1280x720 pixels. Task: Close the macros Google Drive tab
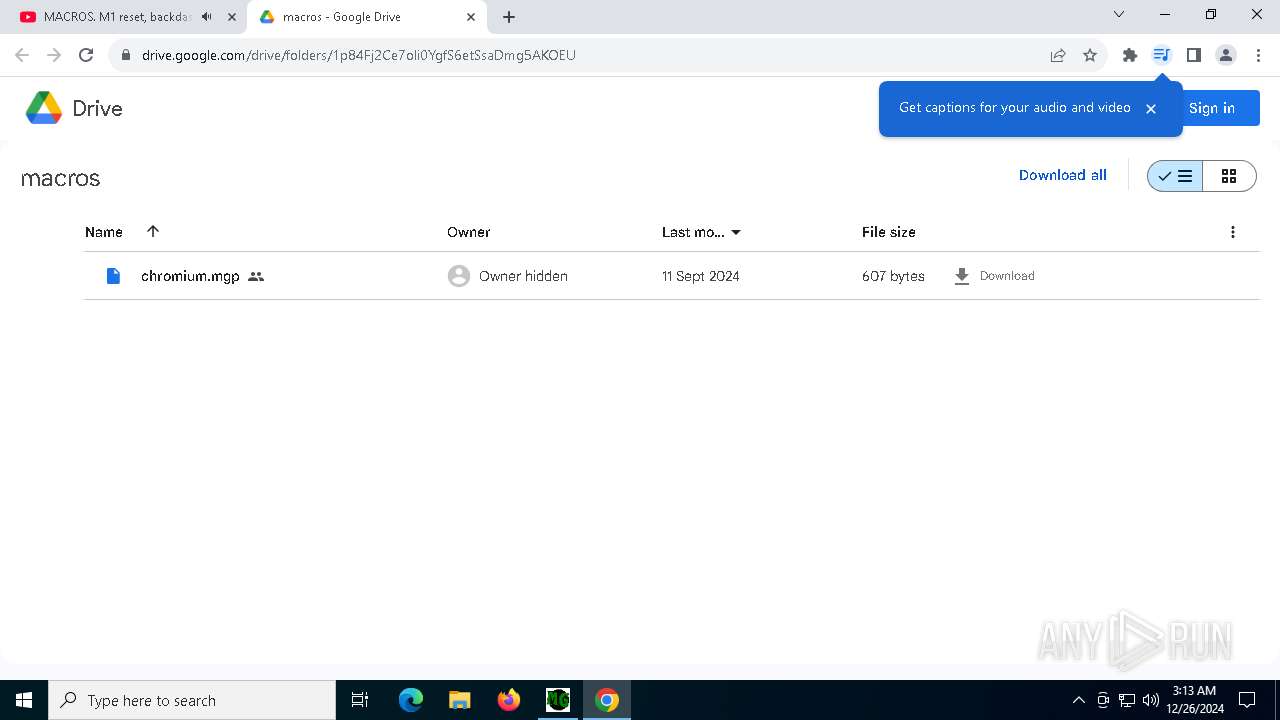tap(471, 17)
